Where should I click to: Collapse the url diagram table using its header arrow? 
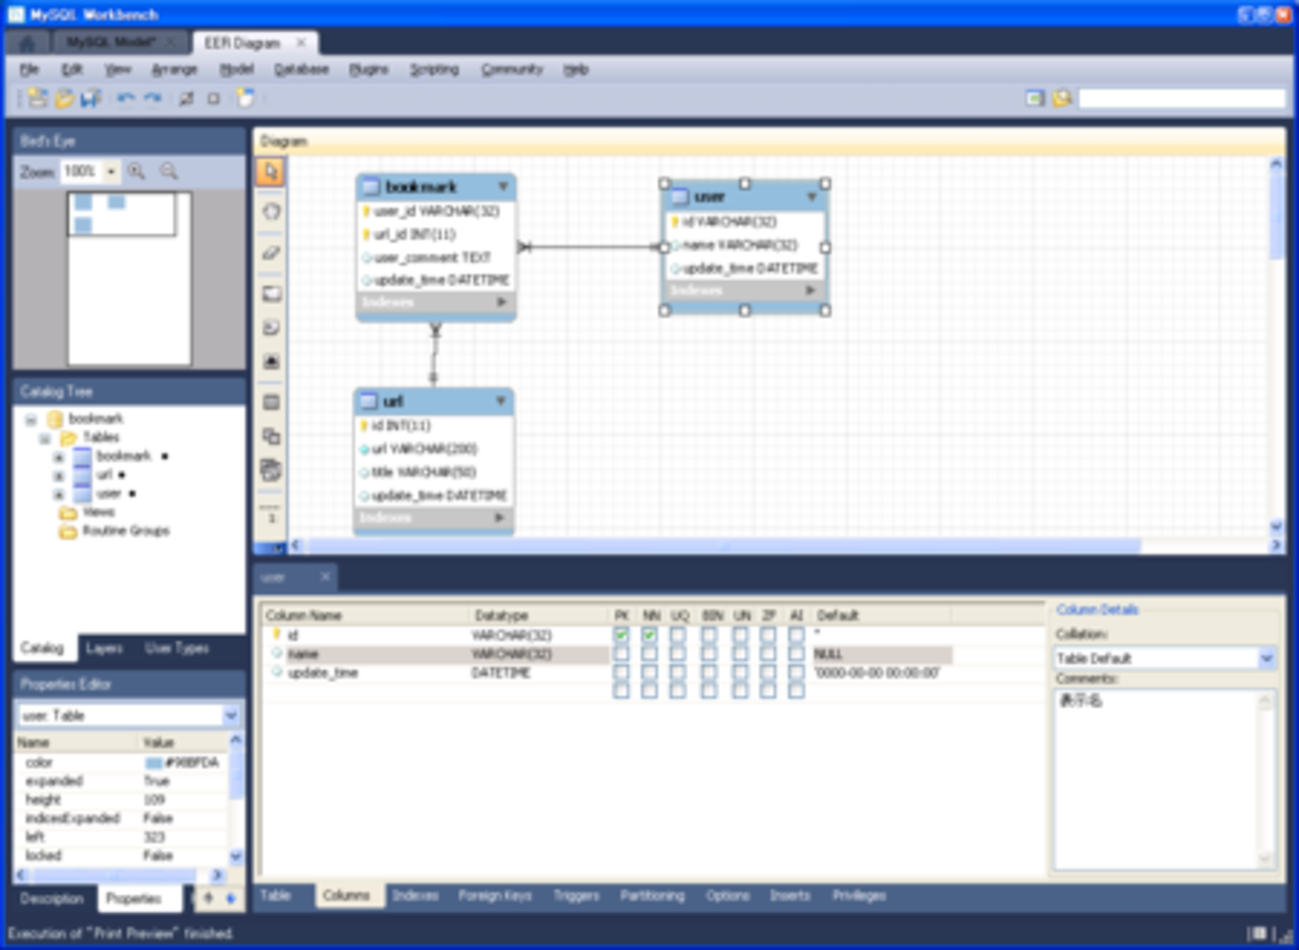[x=501, y=401]
